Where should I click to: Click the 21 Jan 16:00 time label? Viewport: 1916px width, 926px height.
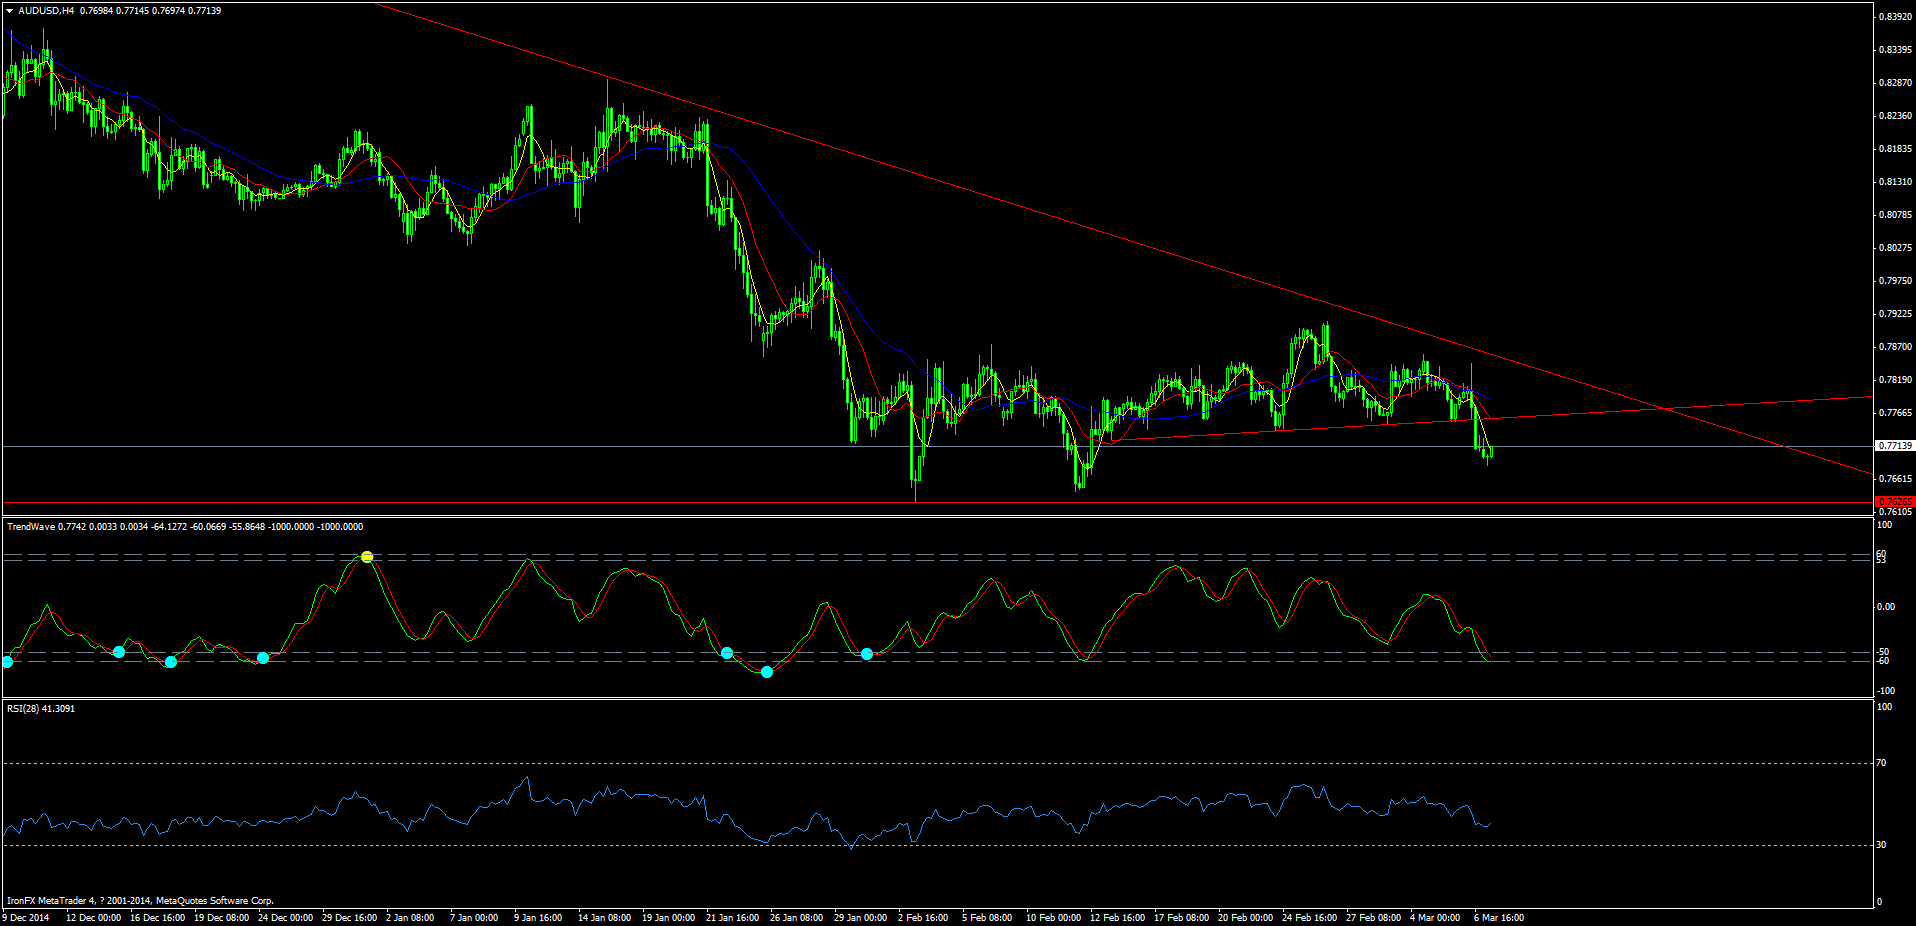733,918
